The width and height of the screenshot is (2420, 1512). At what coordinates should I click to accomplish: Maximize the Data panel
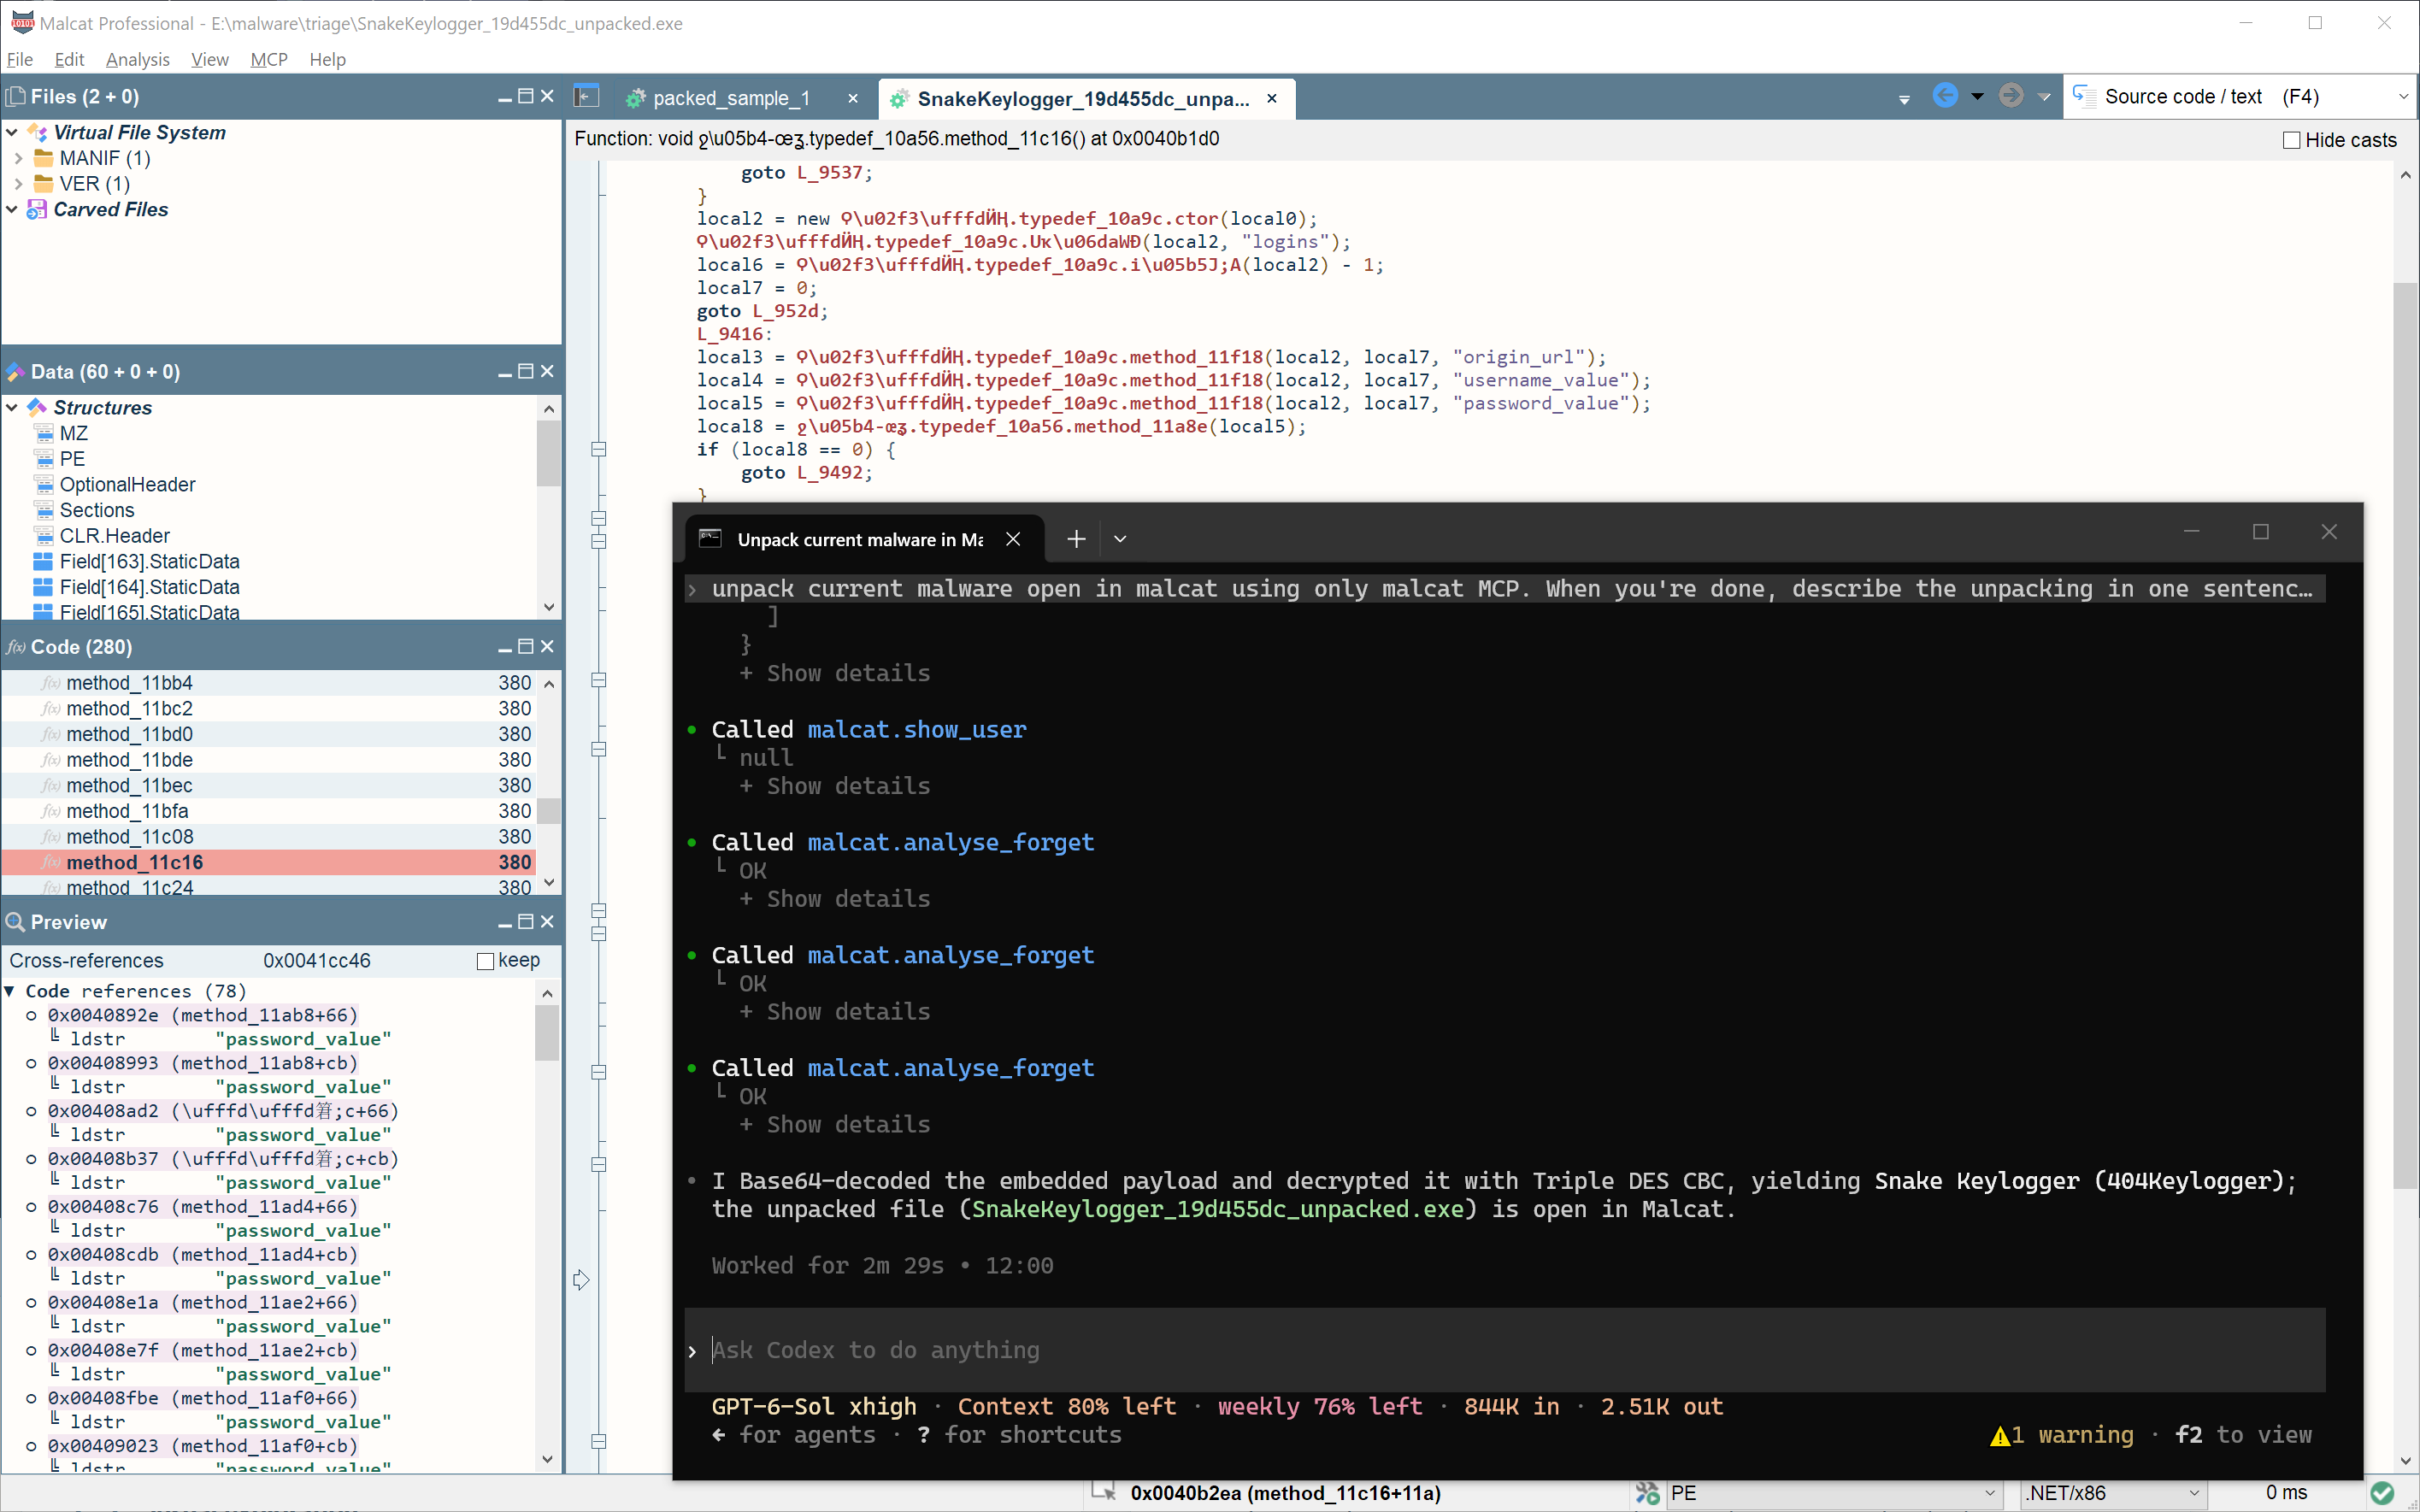526,371
